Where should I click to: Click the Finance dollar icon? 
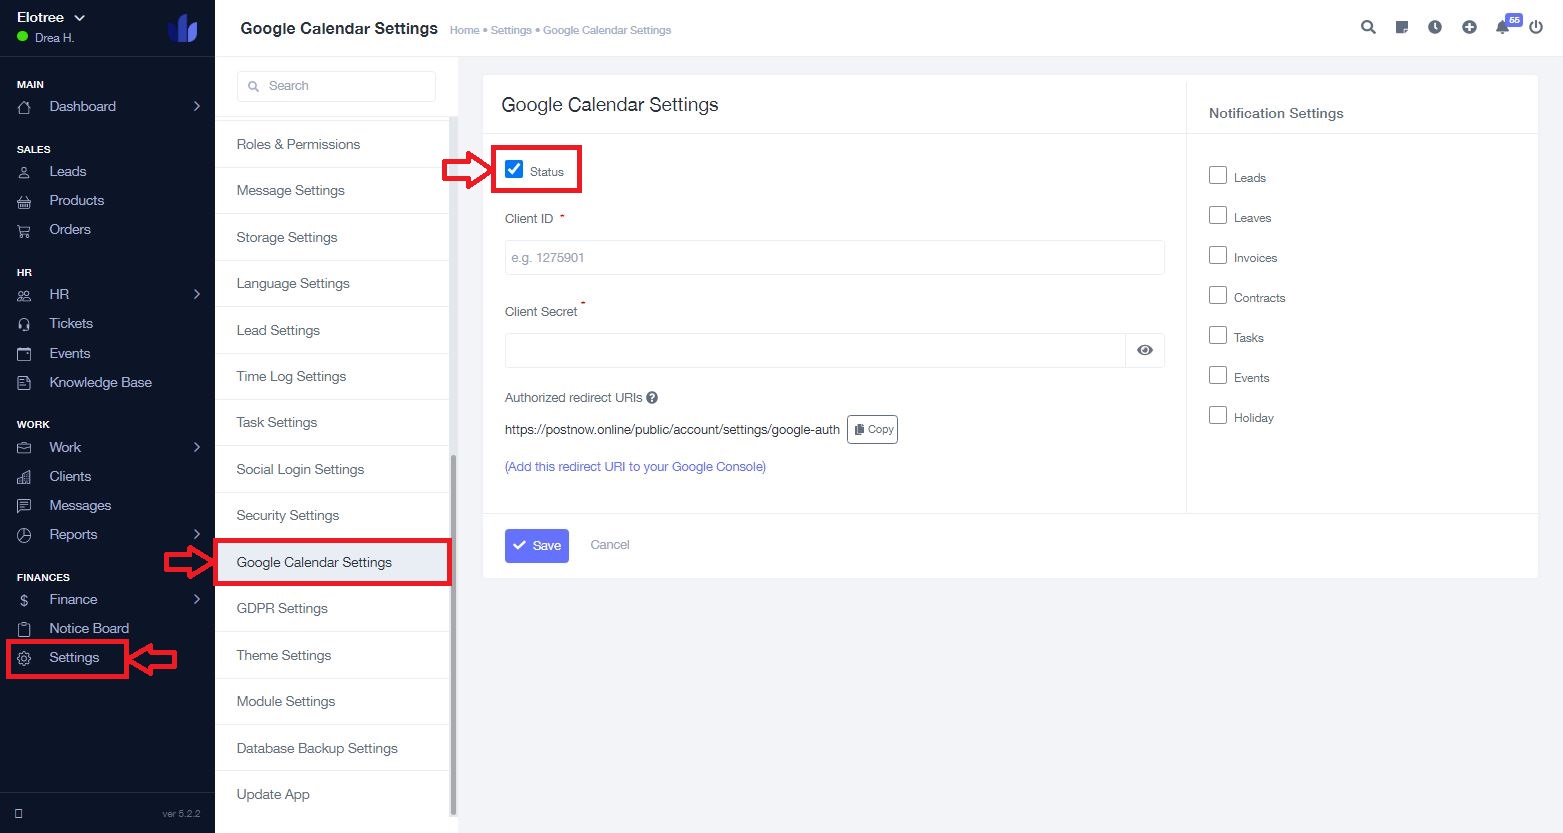[24, 600]
